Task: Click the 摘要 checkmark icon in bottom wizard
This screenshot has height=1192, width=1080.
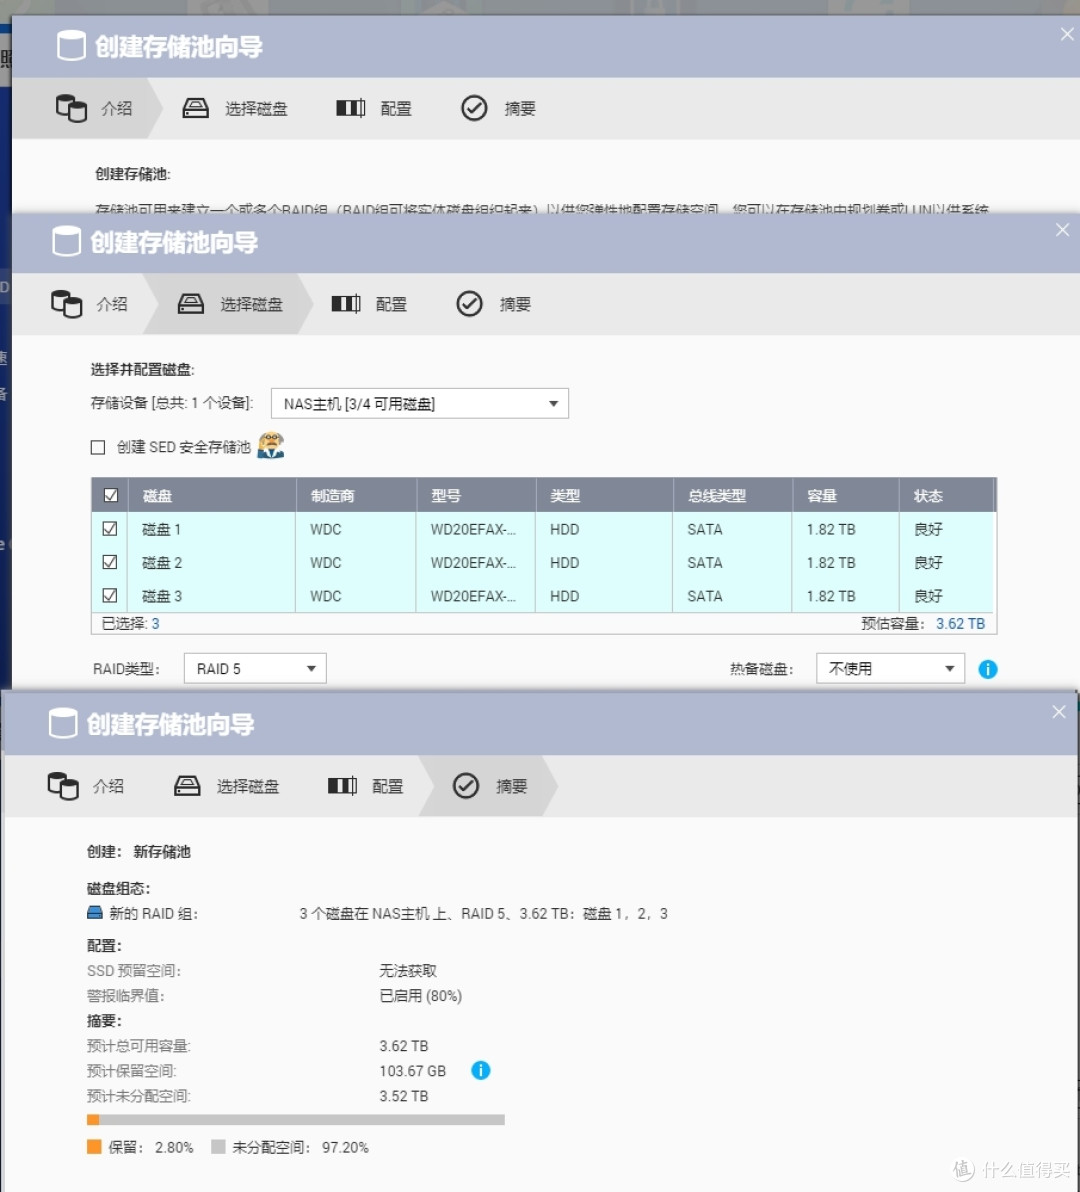Action: [466, 785]
